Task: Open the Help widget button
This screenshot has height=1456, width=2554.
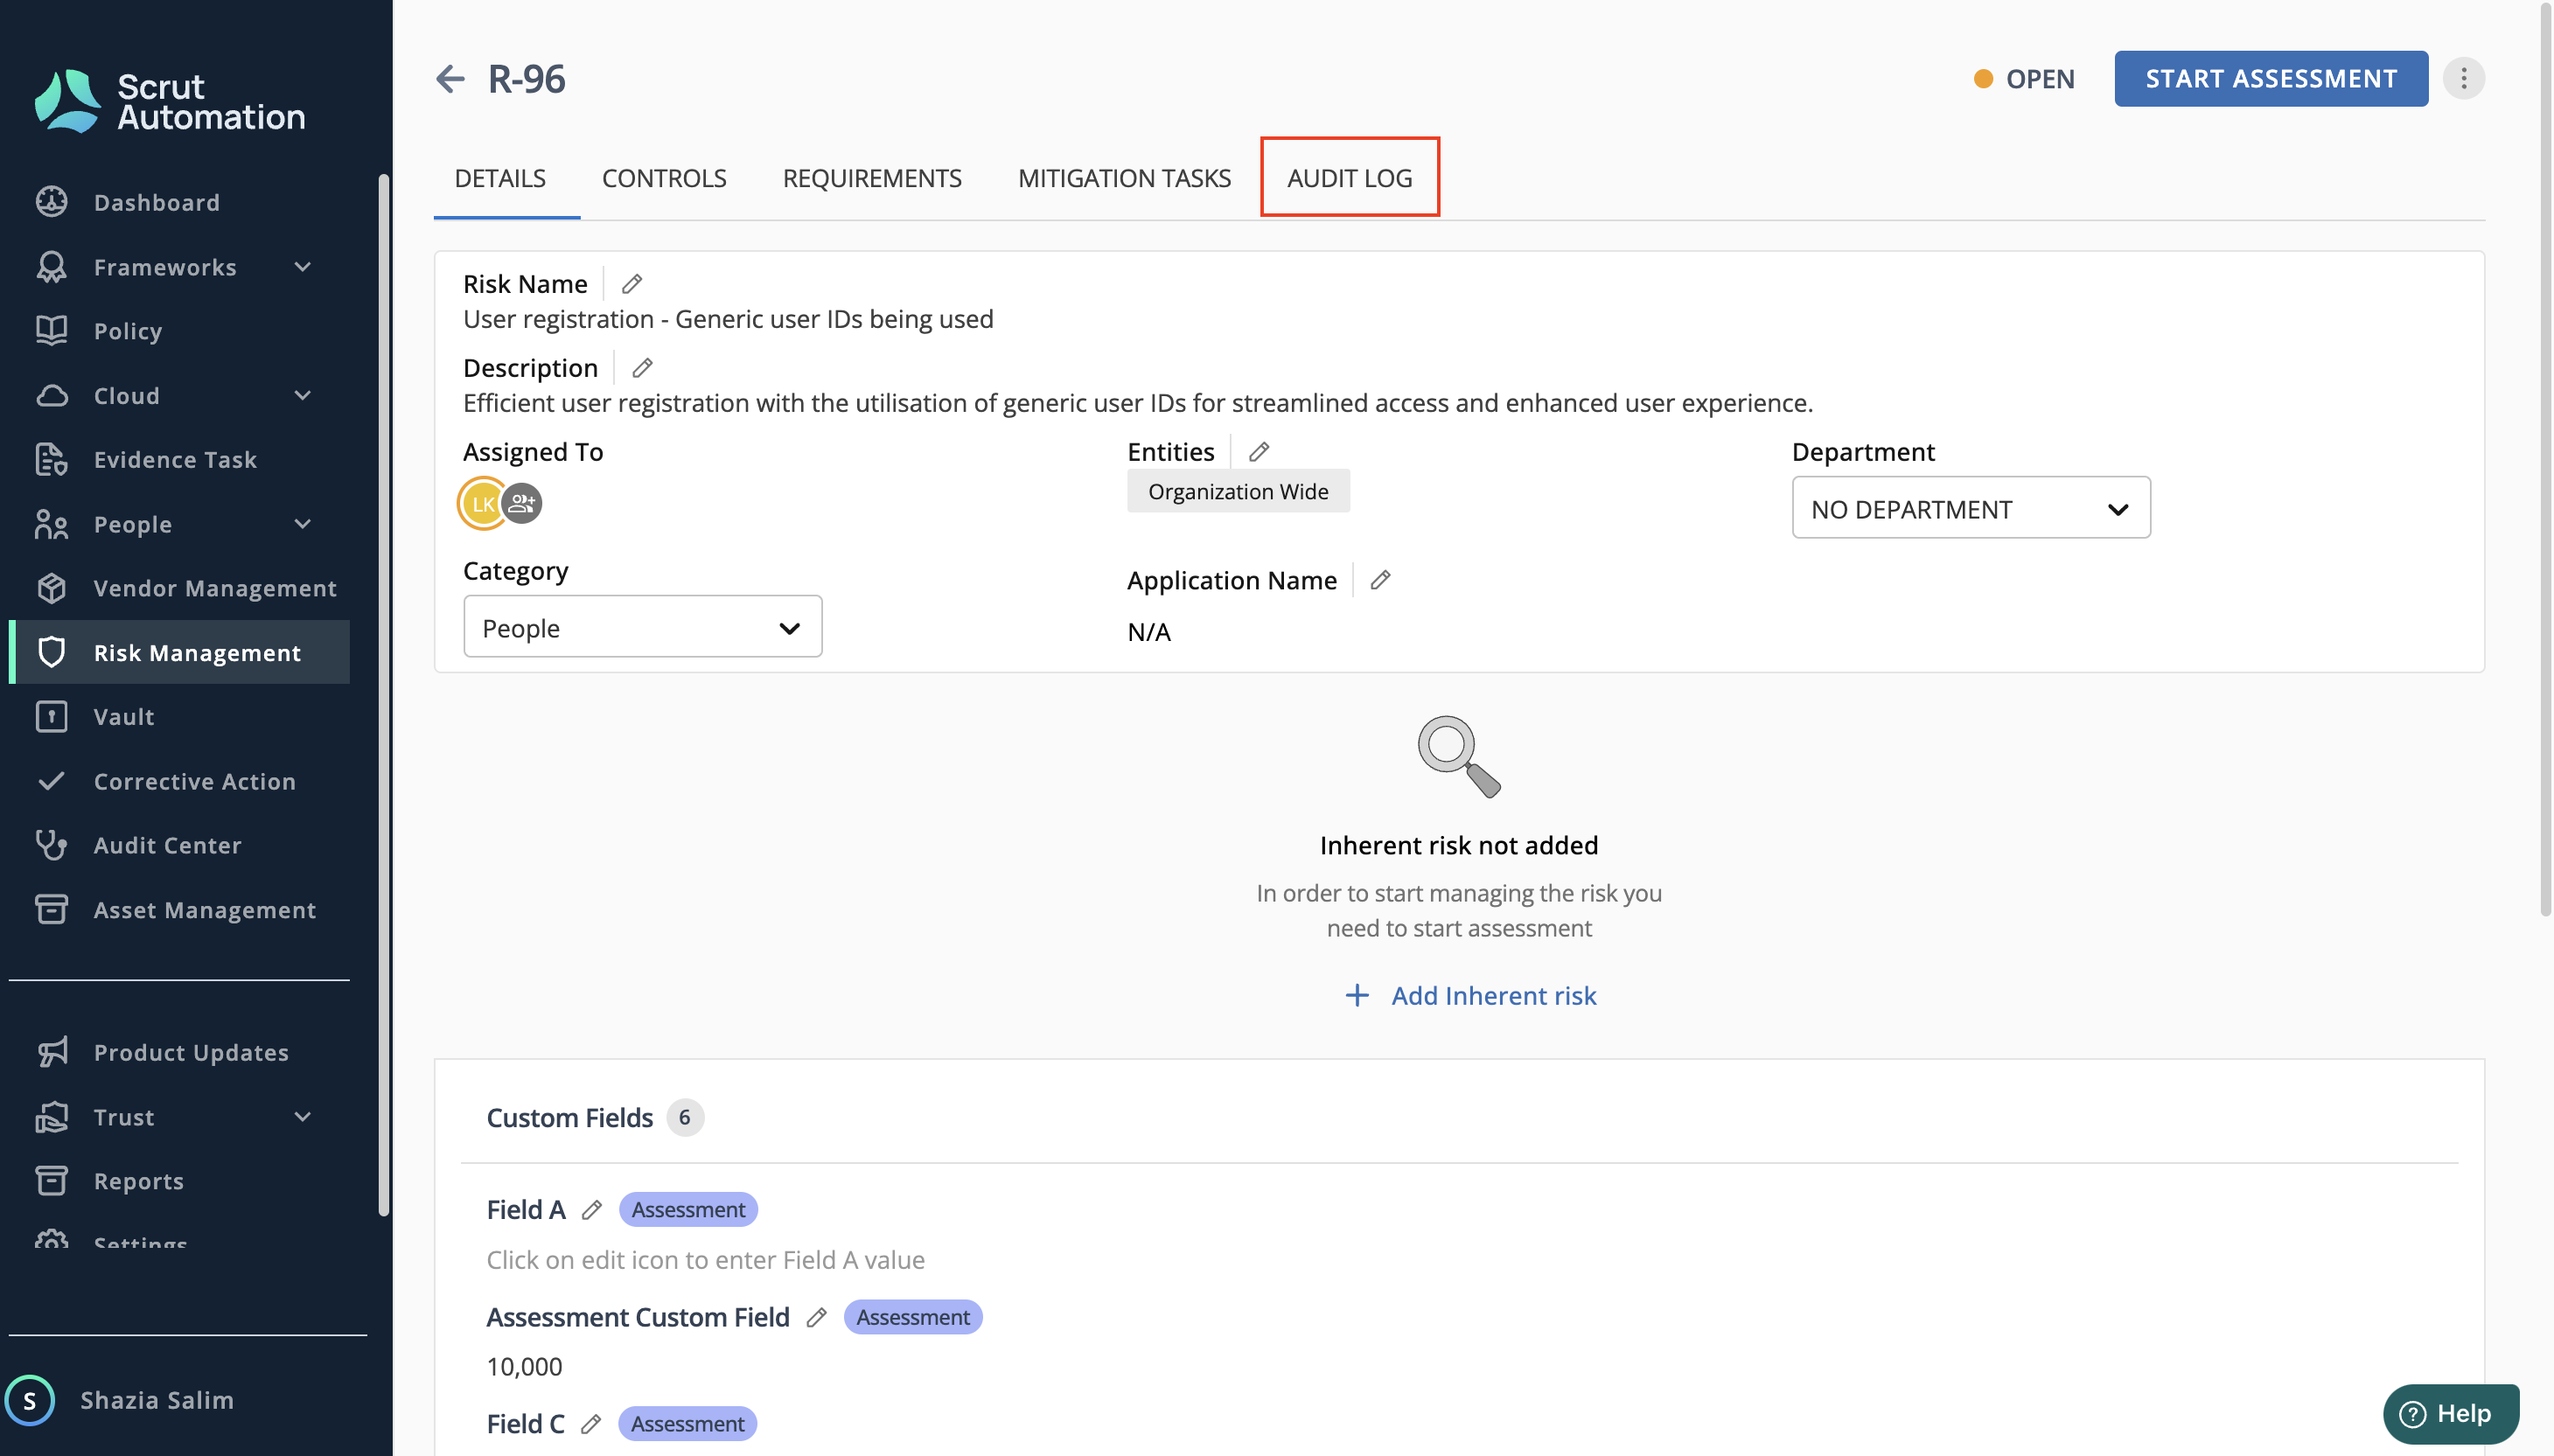Action: [2451, 1413]
